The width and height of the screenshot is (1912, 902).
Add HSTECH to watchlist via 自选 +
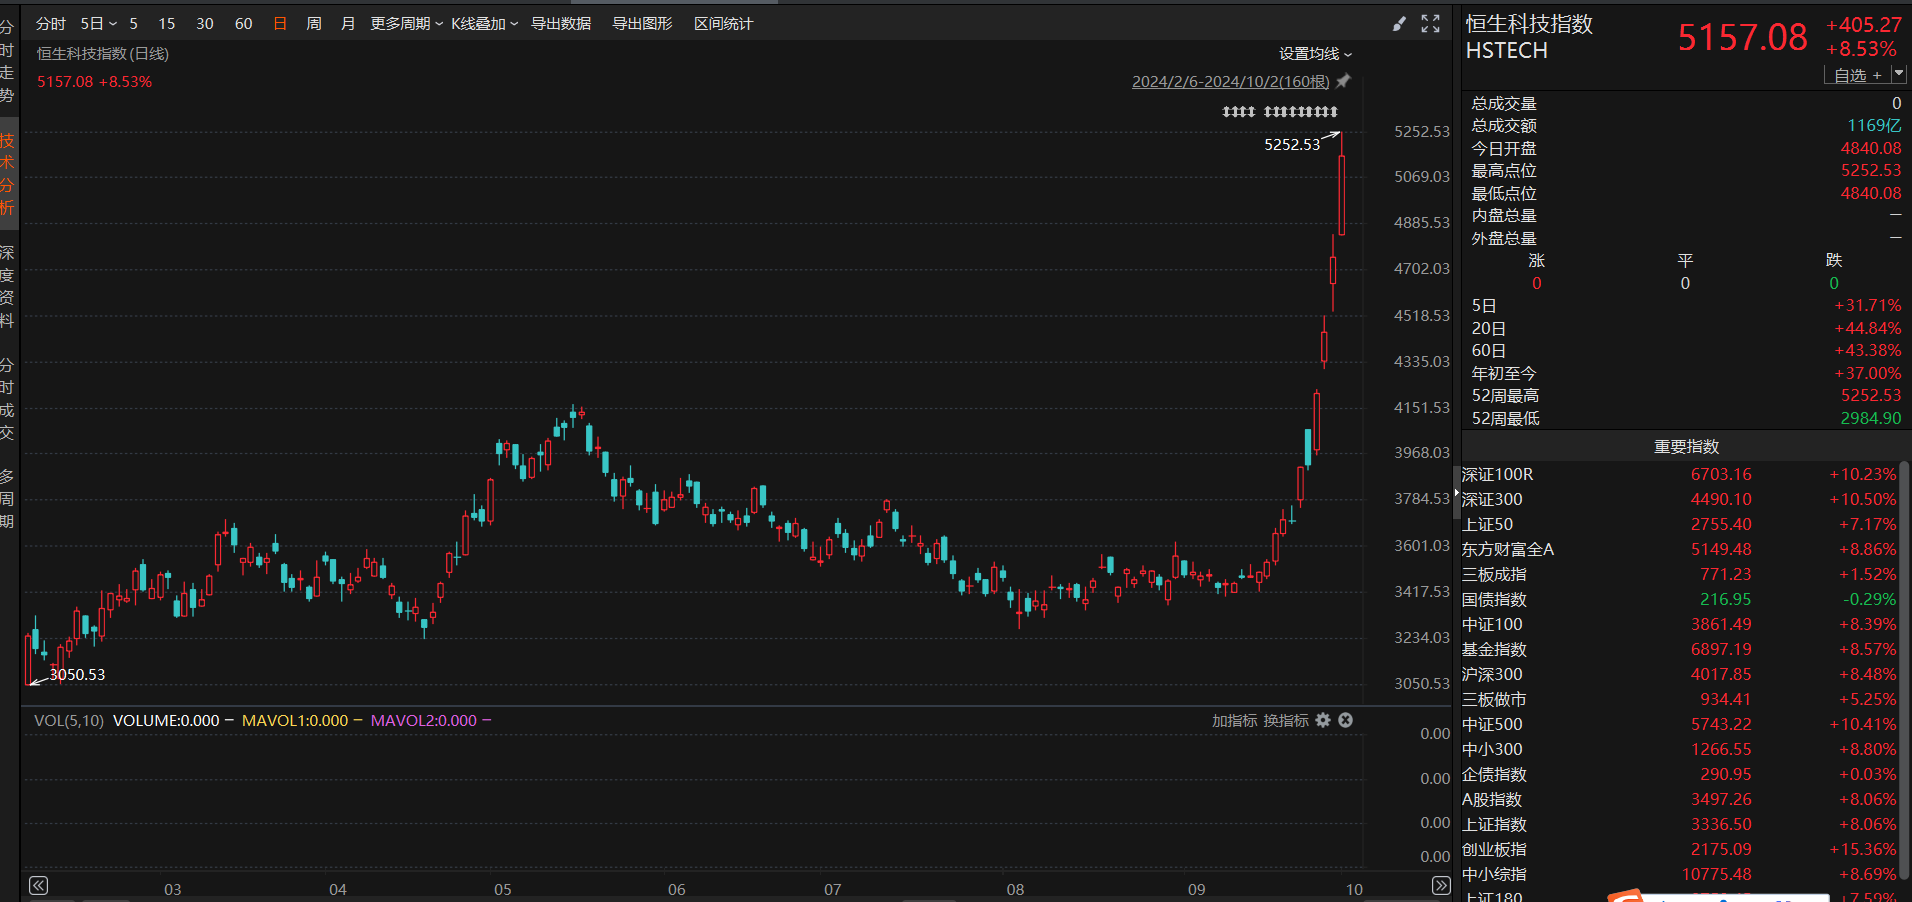tap(1857, 75)
